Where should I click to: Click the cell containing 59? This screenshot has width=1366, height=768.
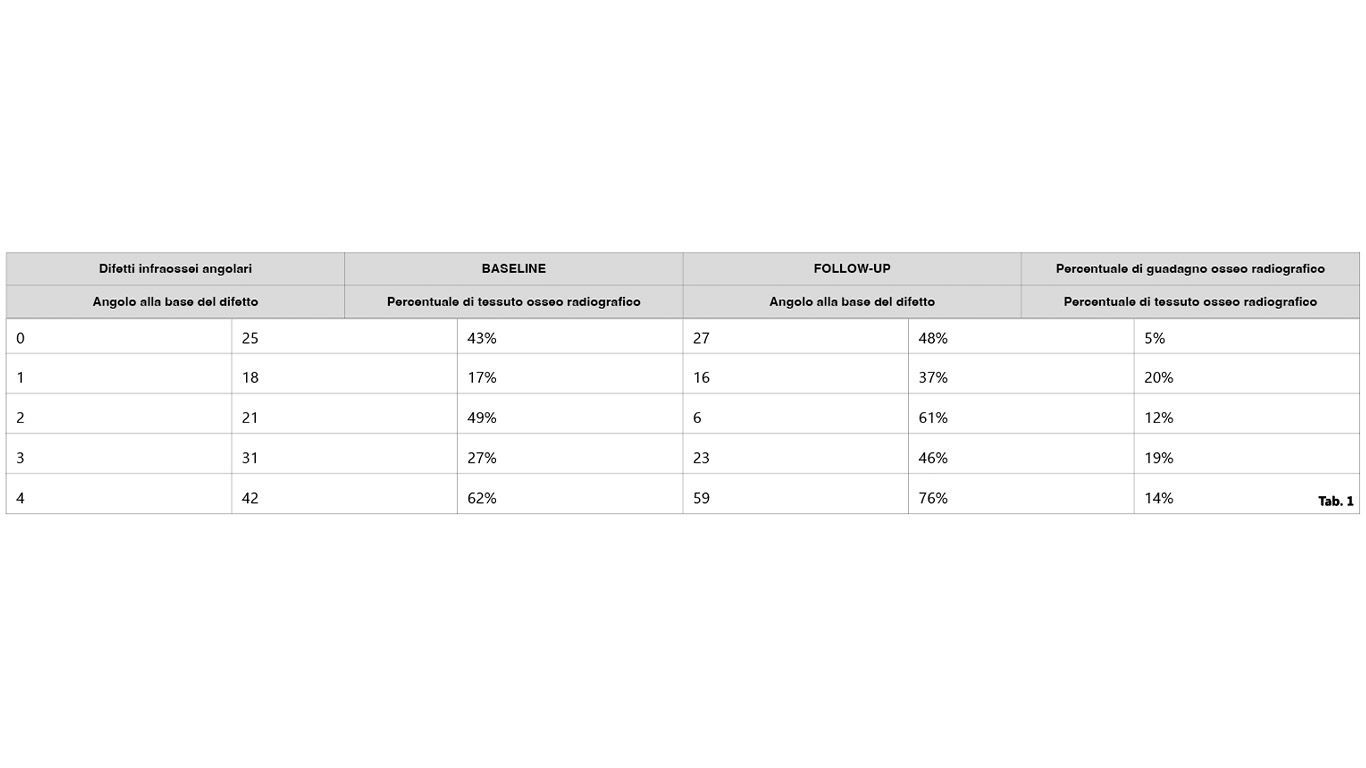796,498
